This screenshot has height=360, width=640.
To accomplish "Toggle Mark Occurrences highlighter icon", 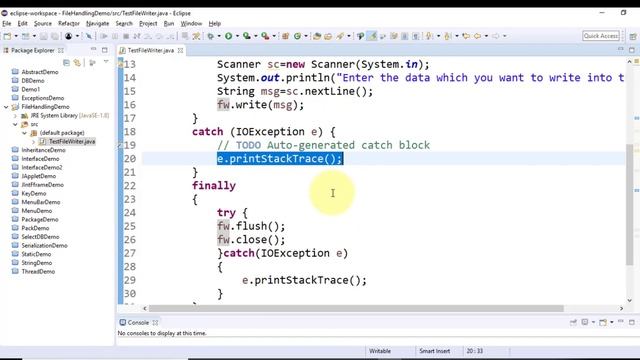I will [x=372, y=36].
